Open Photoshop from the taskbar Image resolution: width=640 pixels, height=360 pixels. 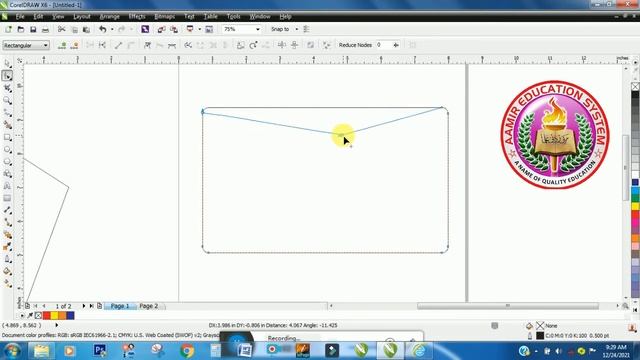point(100,351)
